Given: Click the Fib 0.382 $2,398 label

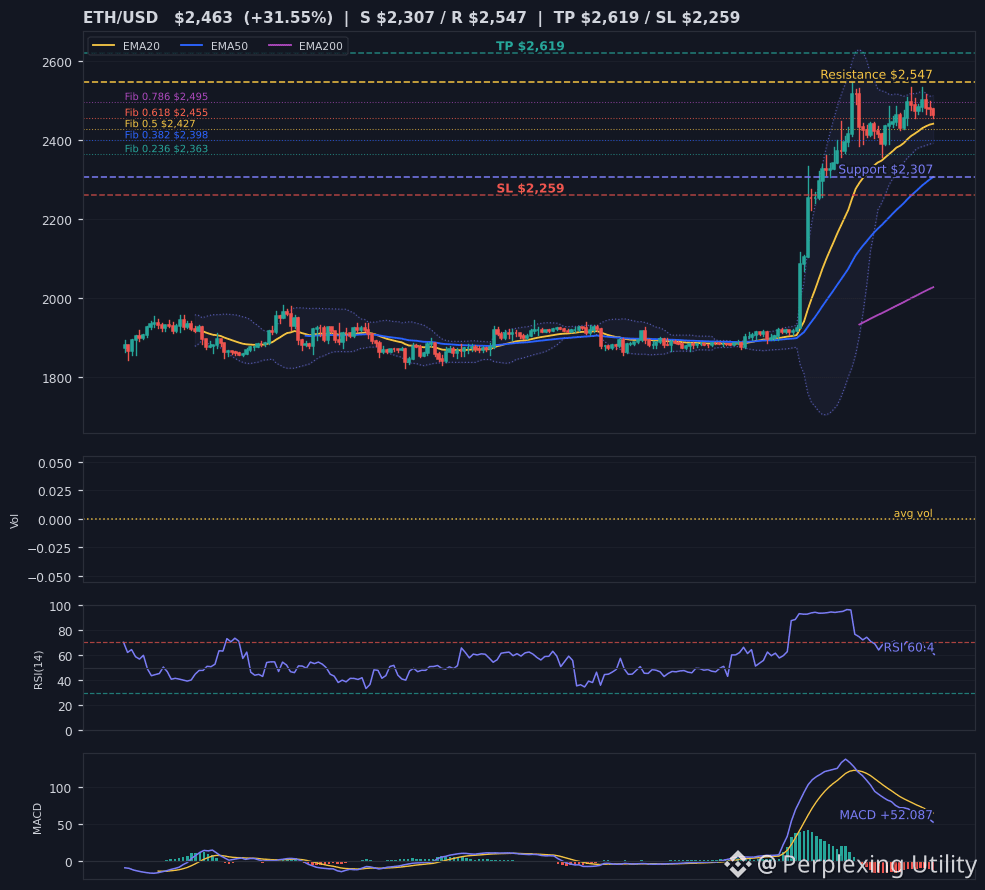Looking at the screenshot, I should 166,135.
